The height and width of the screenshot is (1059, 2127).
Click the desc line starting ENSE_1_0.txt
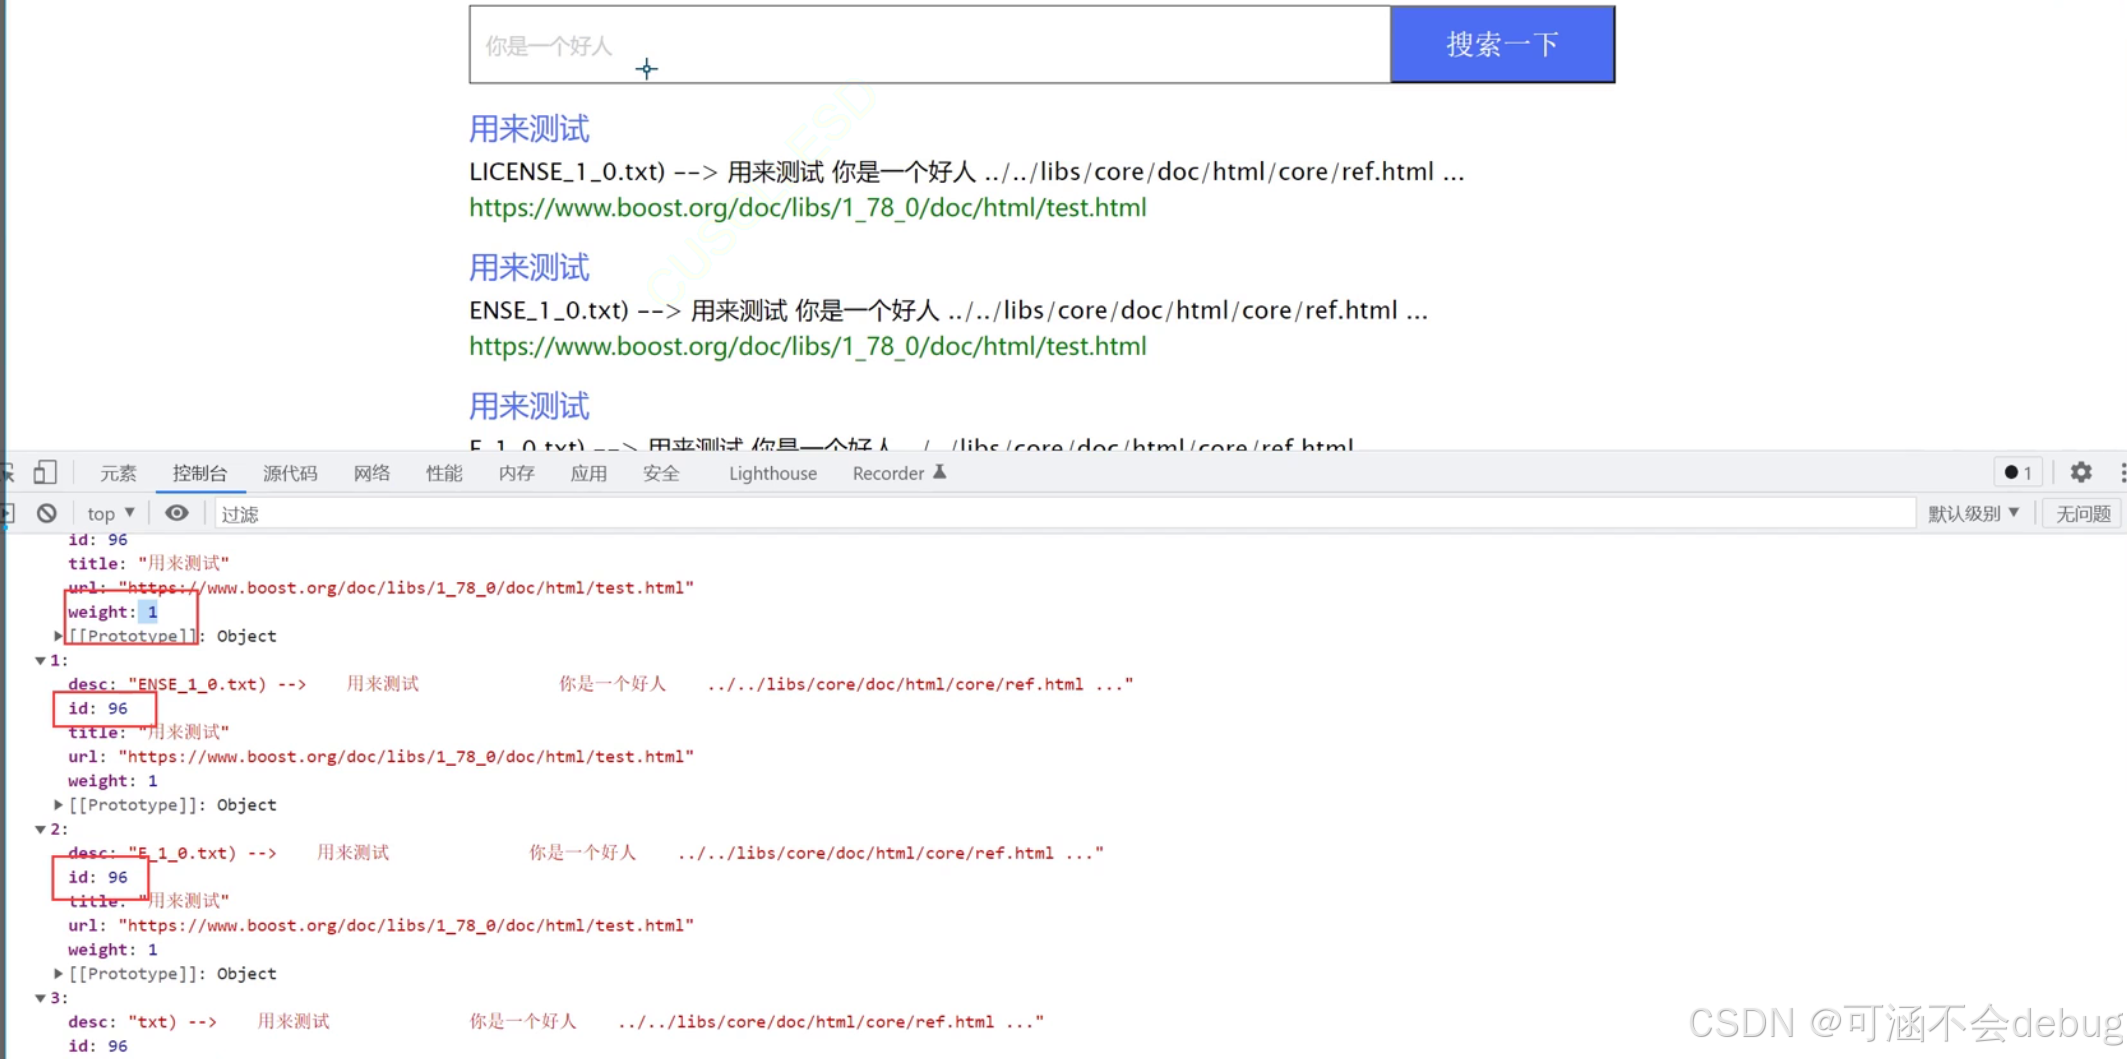(600, 684)
